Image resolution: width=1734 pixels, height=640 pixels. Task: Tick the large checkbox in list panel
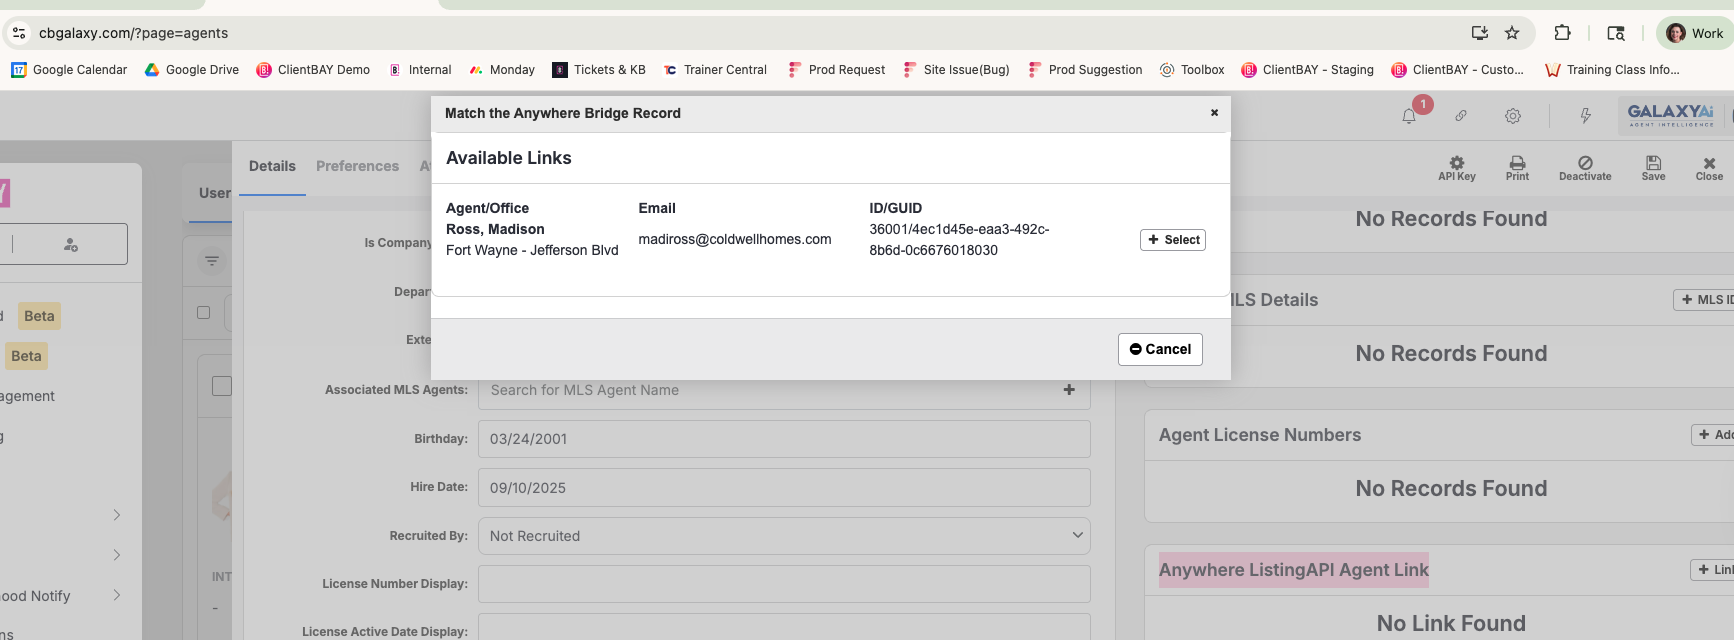coord(222,386)
